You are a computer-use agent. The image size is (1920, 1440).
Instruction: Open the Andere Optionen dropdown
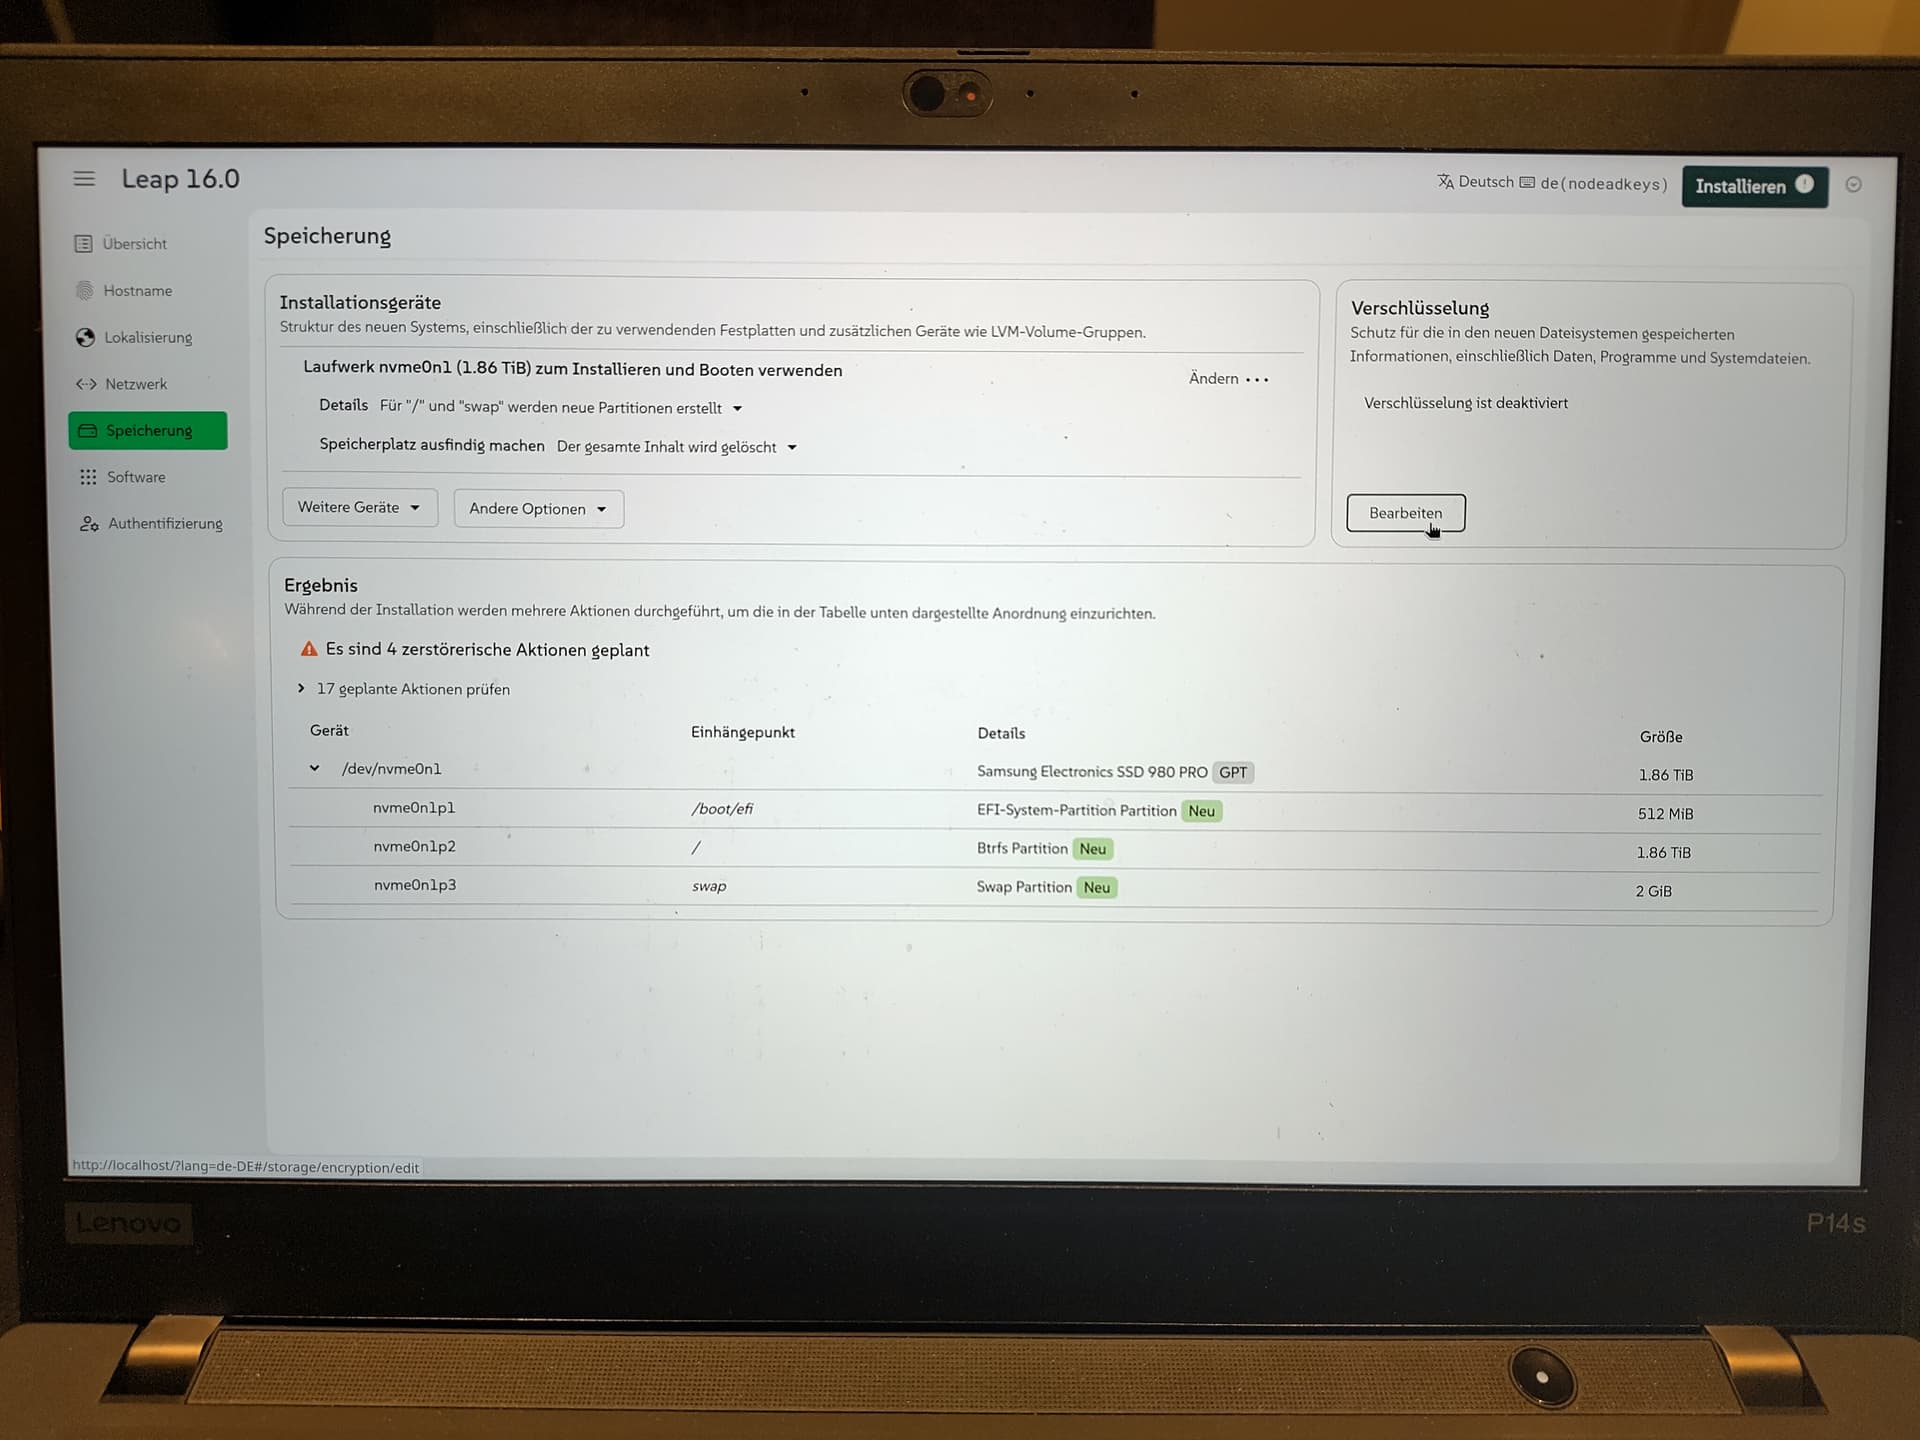tap(538, 509)
